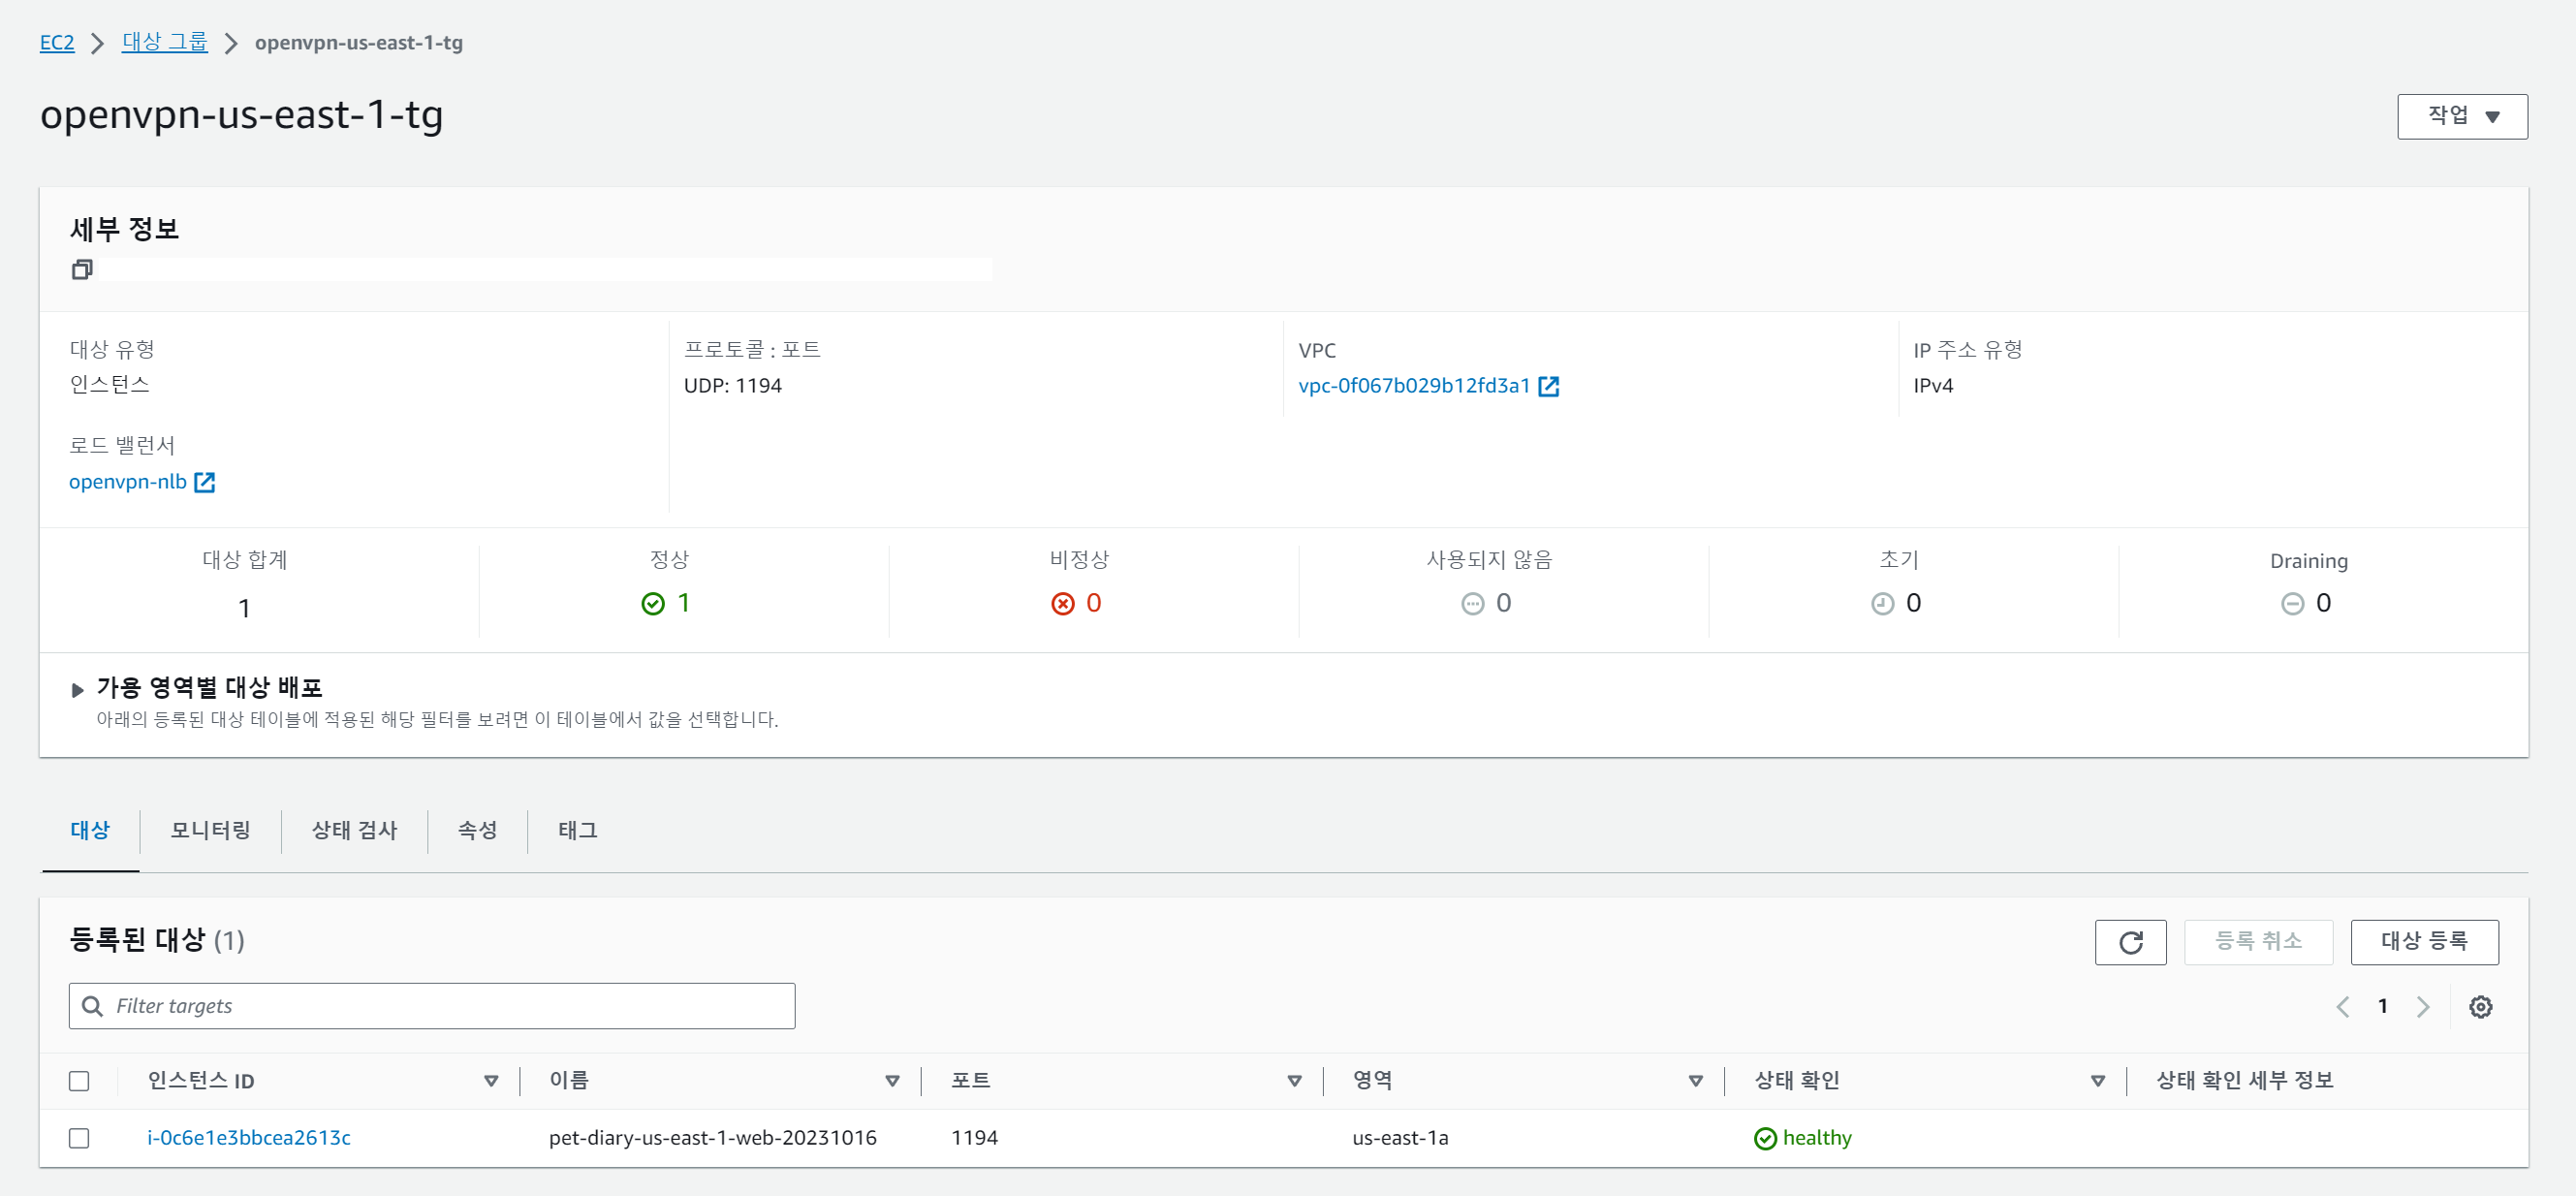Sort by 이름 column arrow
The image size is (2576, 1196).
point(892,1081)
